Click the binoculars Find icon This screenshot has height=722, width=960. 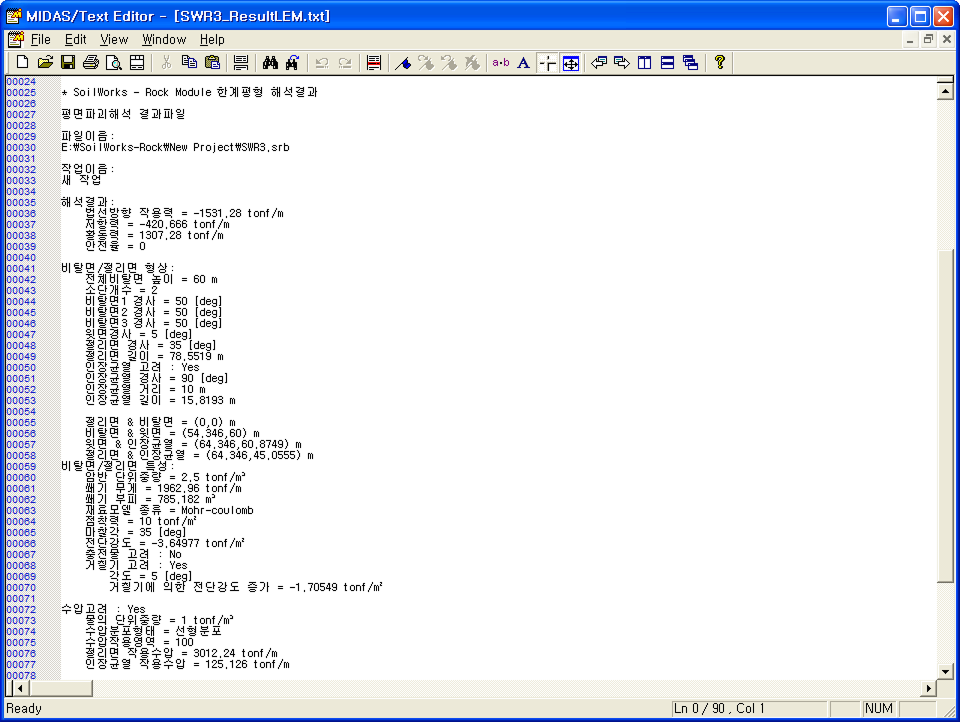pos(270,63)
